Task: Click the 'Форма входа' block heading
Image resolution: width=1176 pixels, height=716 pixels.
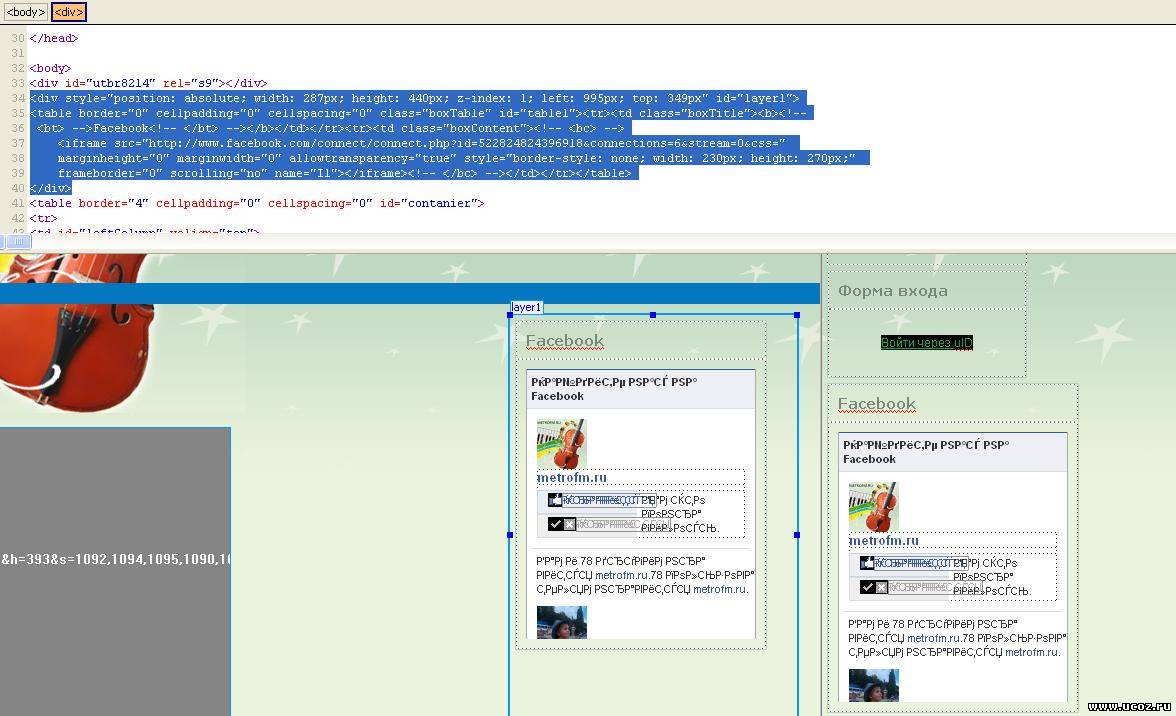Action: [x=892, y=291]
